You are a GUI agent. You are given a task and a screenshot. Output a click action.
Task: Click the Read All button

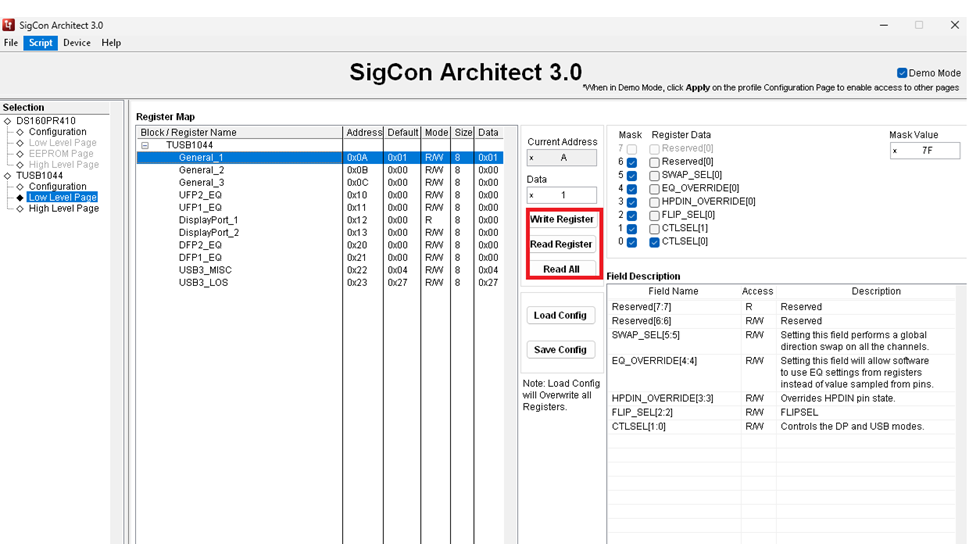(561, 269)
